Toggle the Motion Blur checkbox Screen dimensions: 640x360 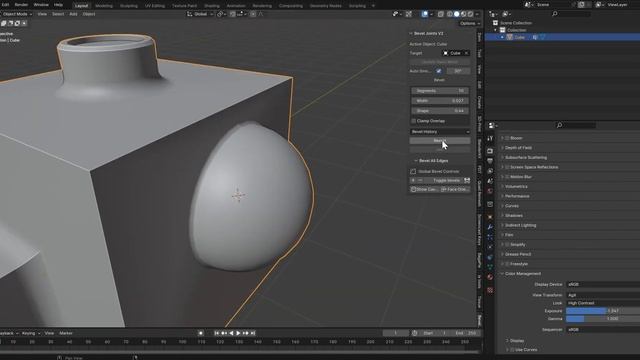coord(507,177)
